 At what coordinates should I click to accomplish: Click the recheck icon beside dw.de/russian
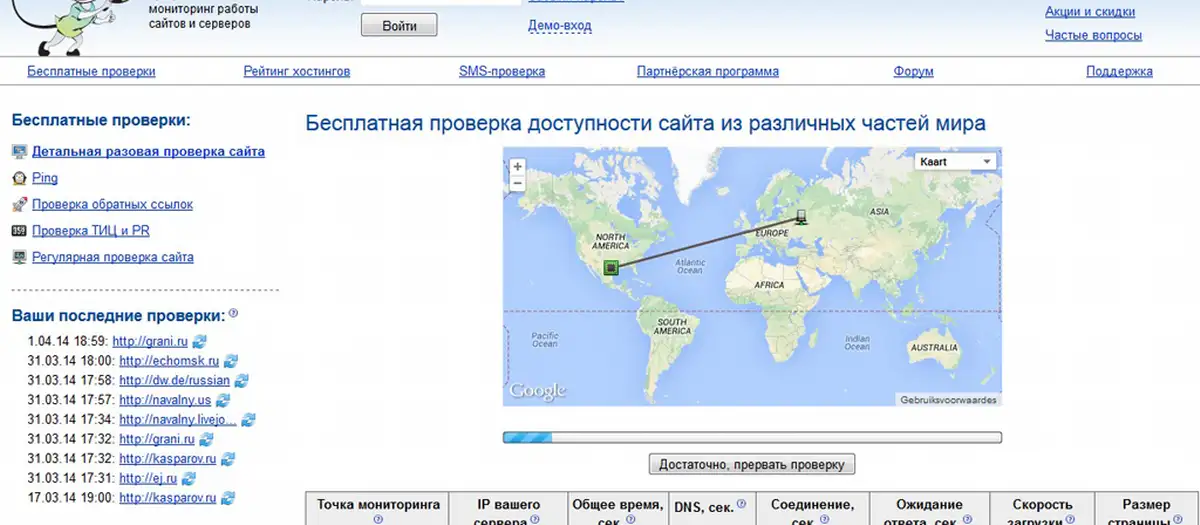(x=241, y=380)
